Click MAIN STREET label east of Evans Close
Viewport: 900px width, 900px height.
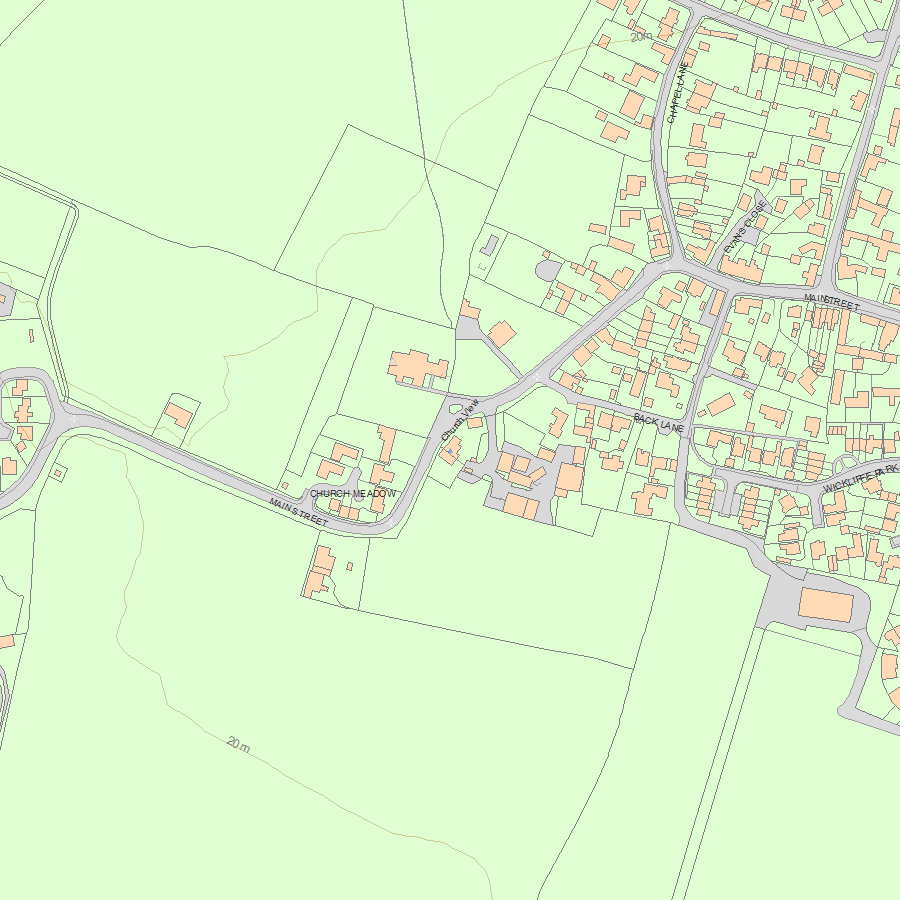(832, 302)
